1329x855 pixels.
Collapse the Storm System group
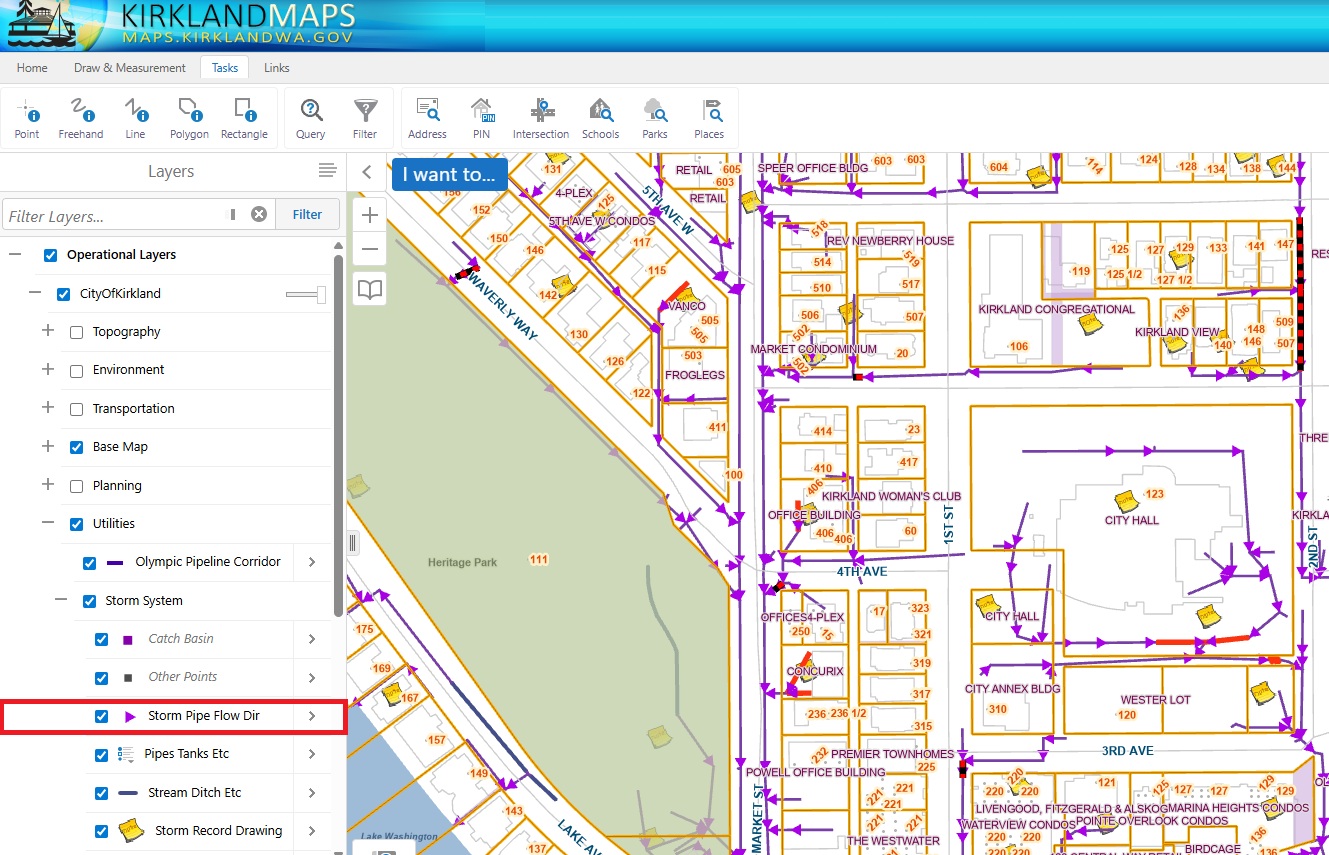point(61,601)
